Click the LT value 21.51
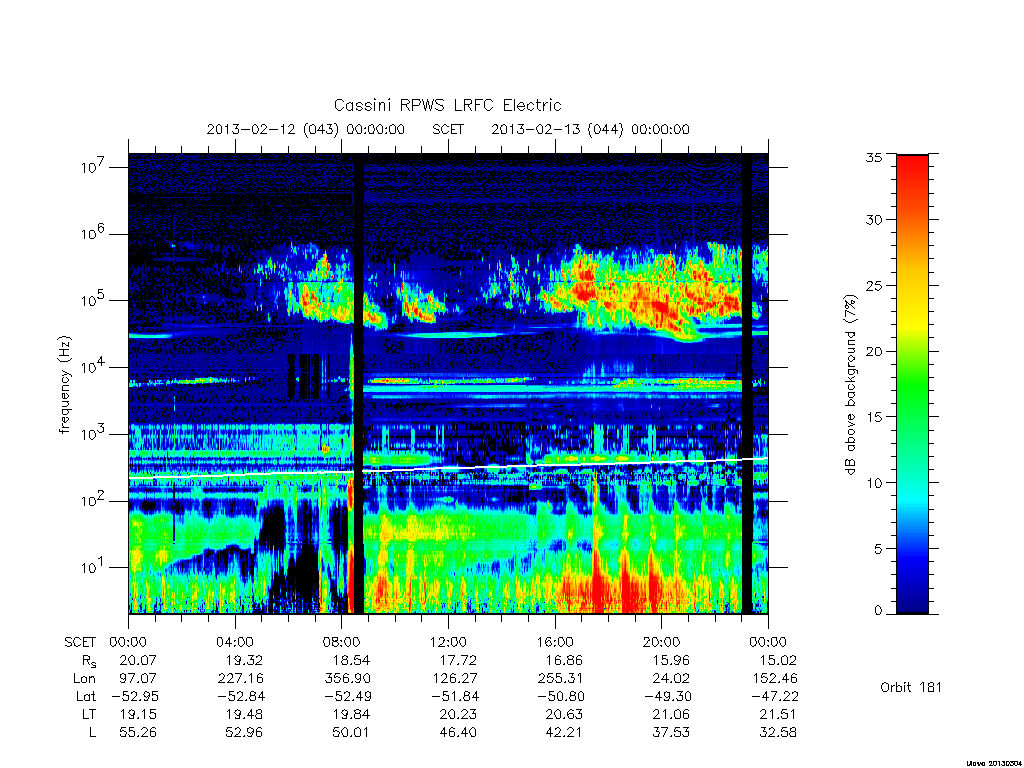The height and width of the screenshot is (768, 1024). pyautogui.click(x=778, y=714)
